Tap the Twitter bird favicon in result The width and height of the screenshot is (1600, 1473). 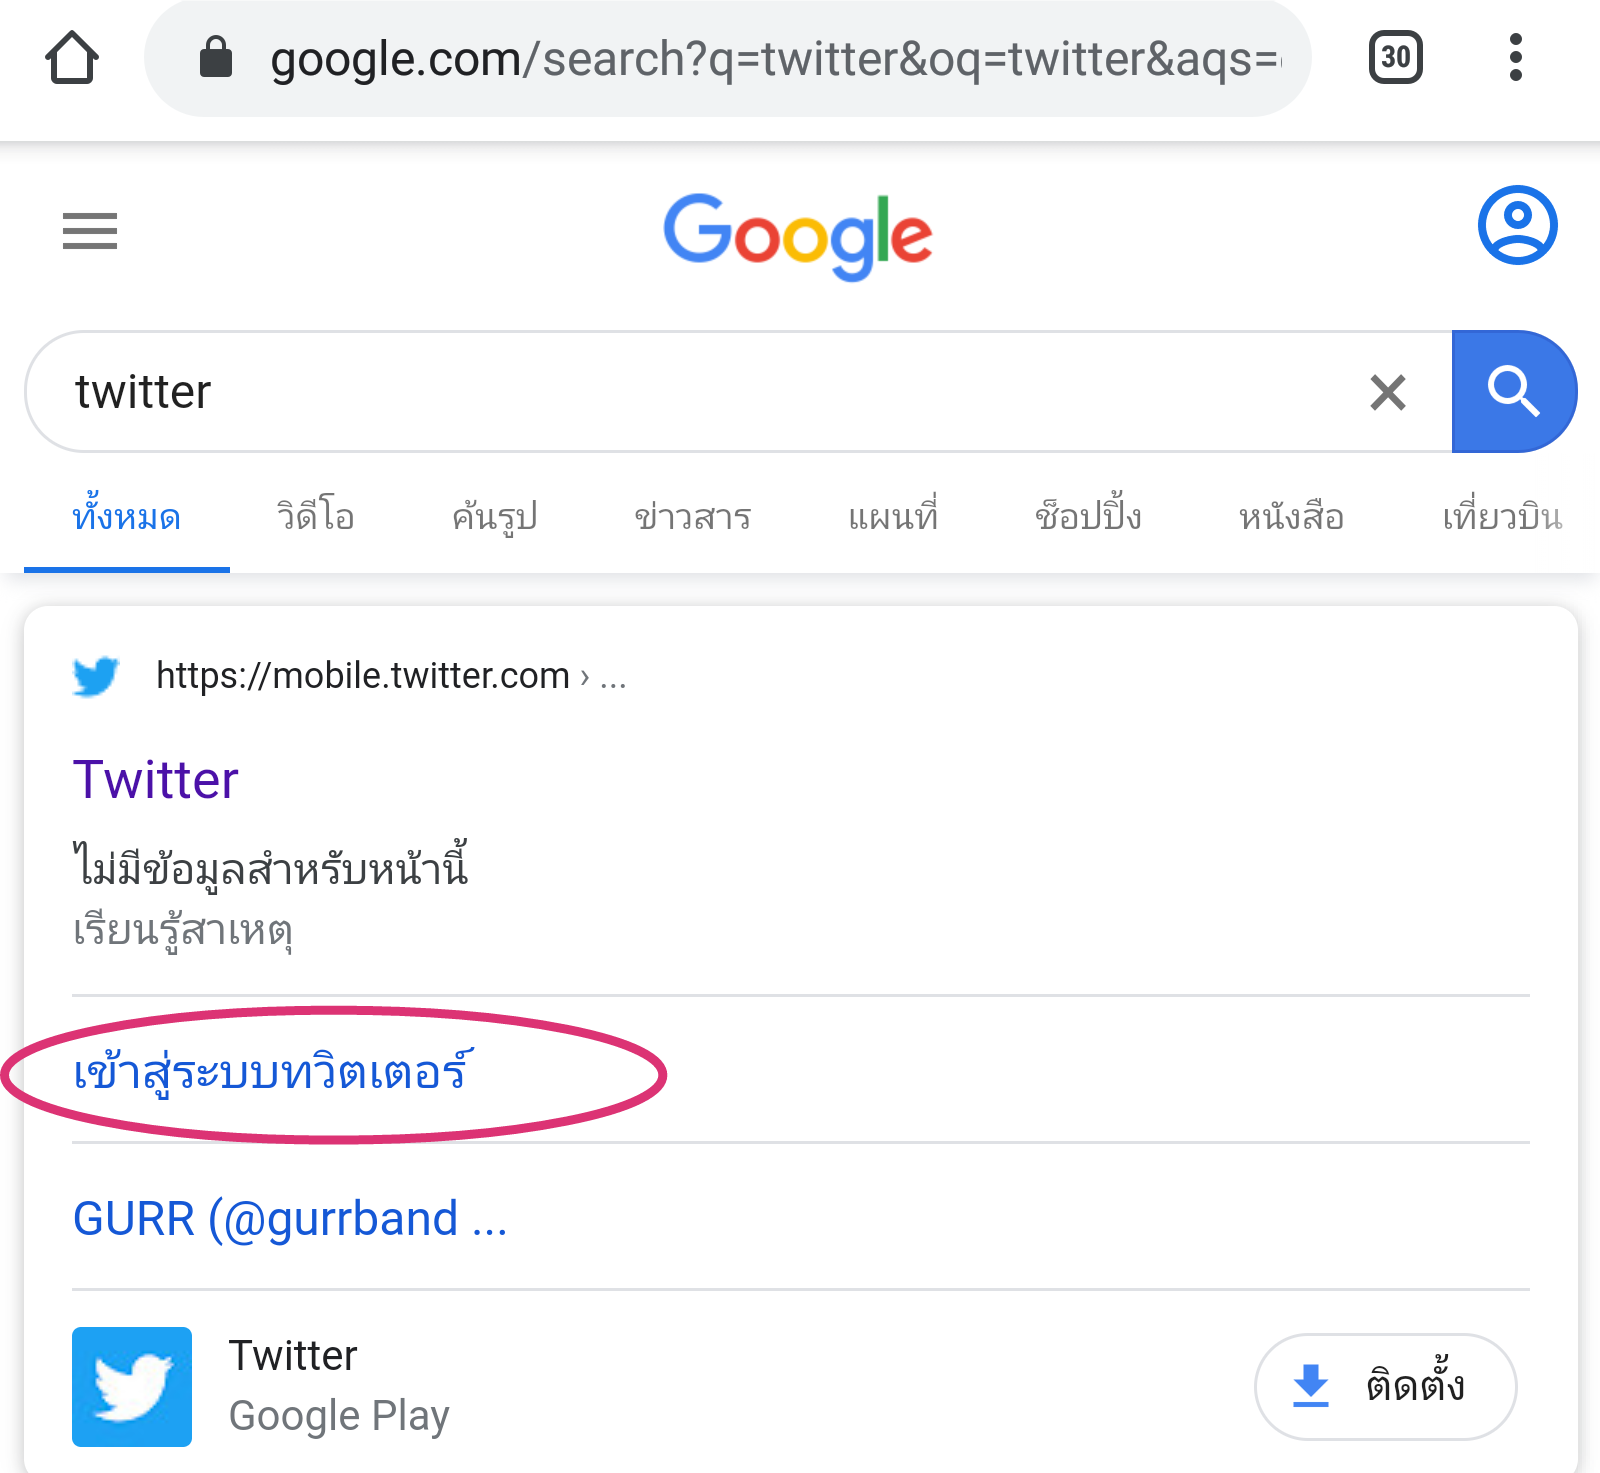coord(96,676)
